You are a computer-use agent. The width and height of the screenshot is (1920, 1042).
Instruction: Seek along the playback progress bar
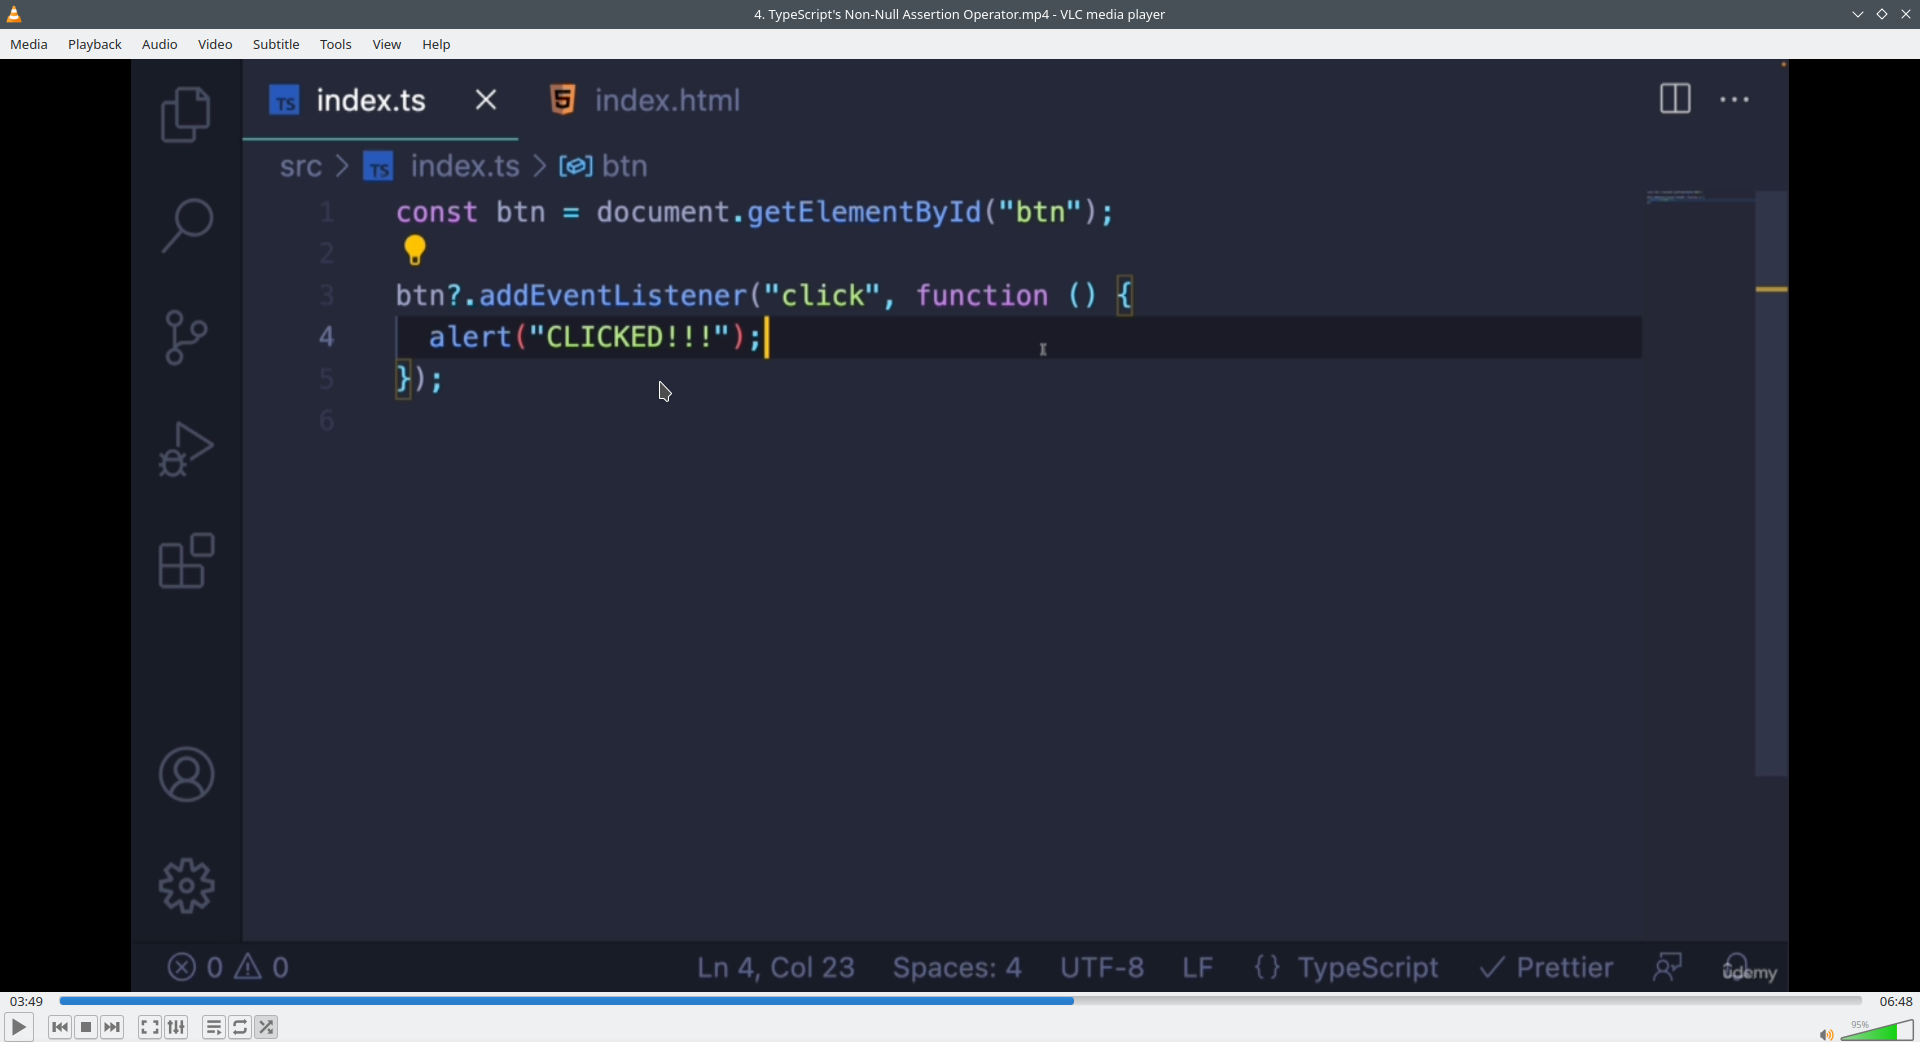click(960, 1000)
